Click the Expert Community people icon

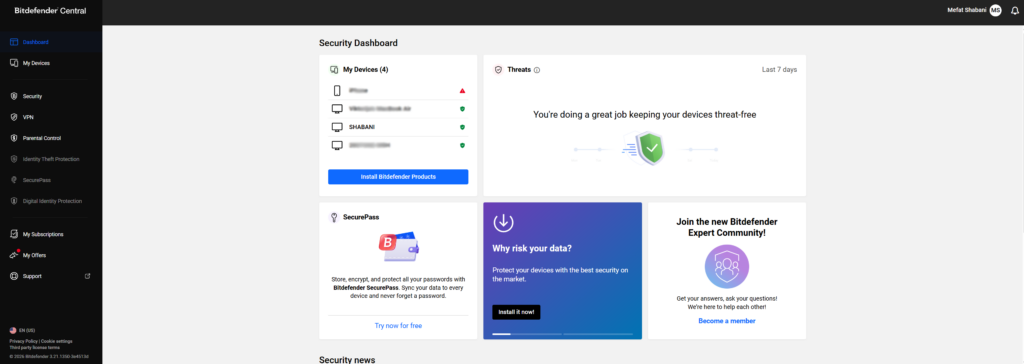pos(727,267)
